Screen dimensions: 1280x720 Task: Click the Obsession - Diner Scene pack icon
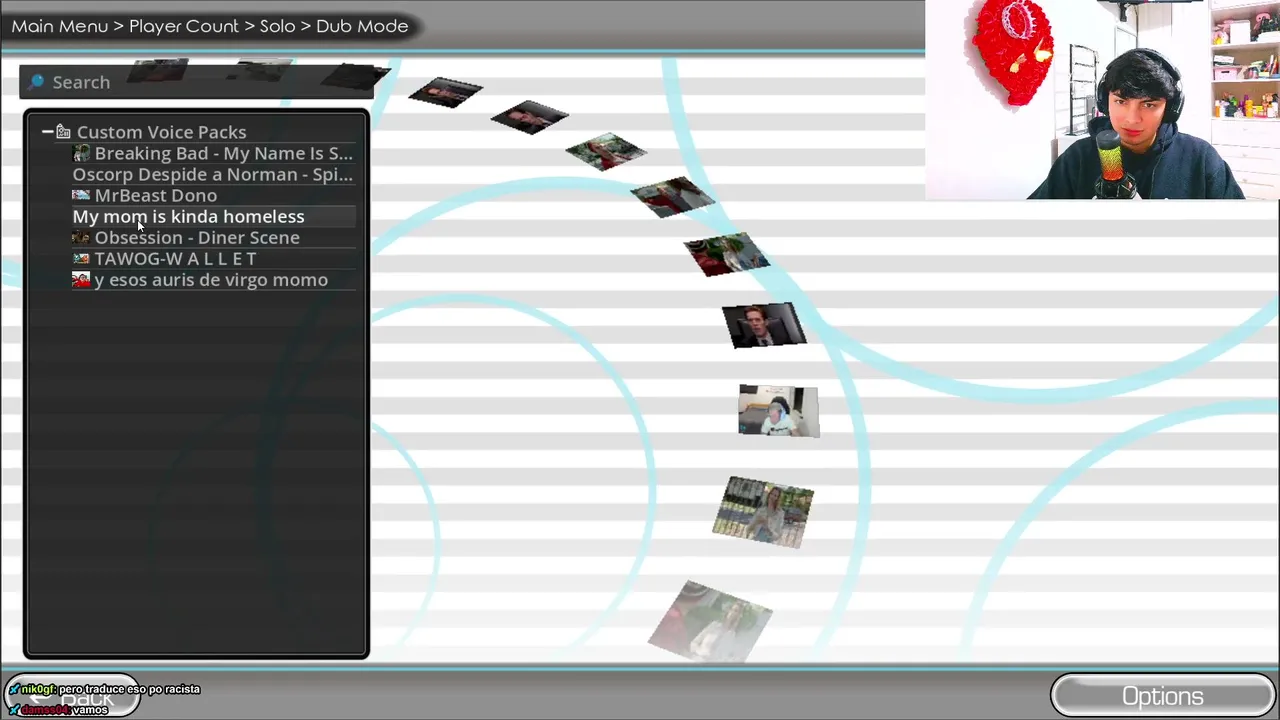(81, 237)
